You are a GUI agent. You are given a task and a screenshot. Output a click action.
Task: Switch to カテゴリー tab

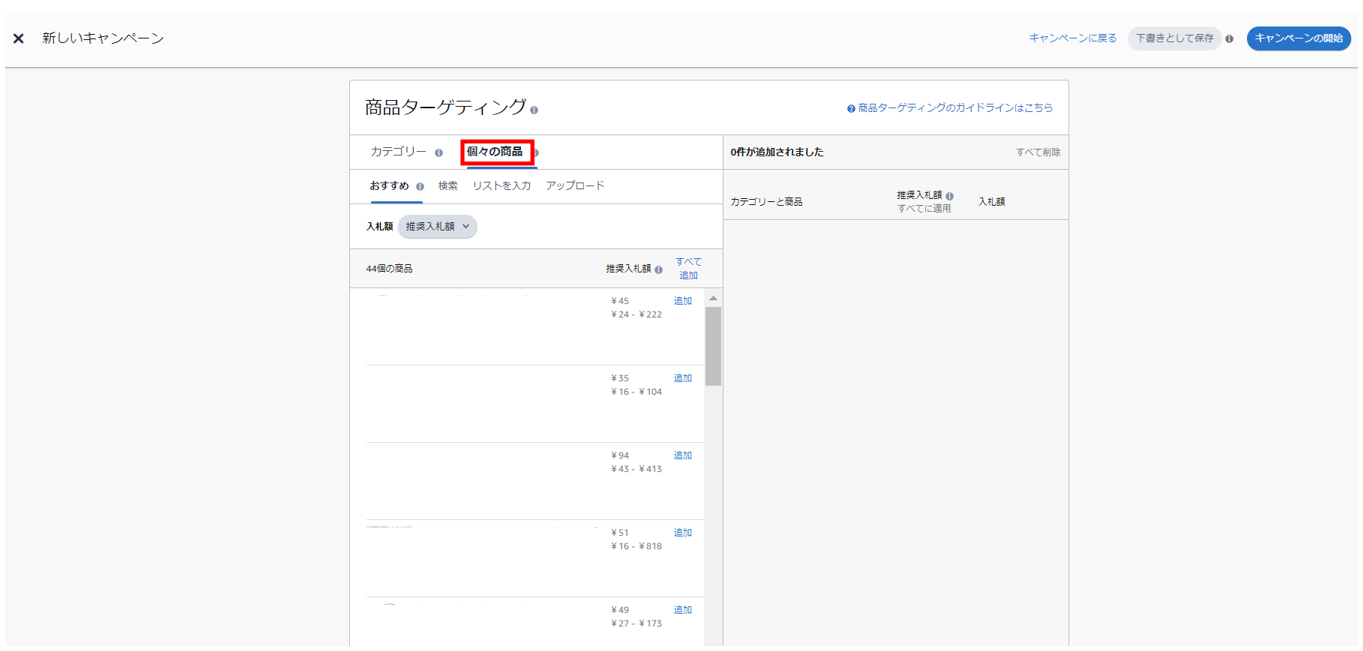pyautogui.click(x=398, y=152)
